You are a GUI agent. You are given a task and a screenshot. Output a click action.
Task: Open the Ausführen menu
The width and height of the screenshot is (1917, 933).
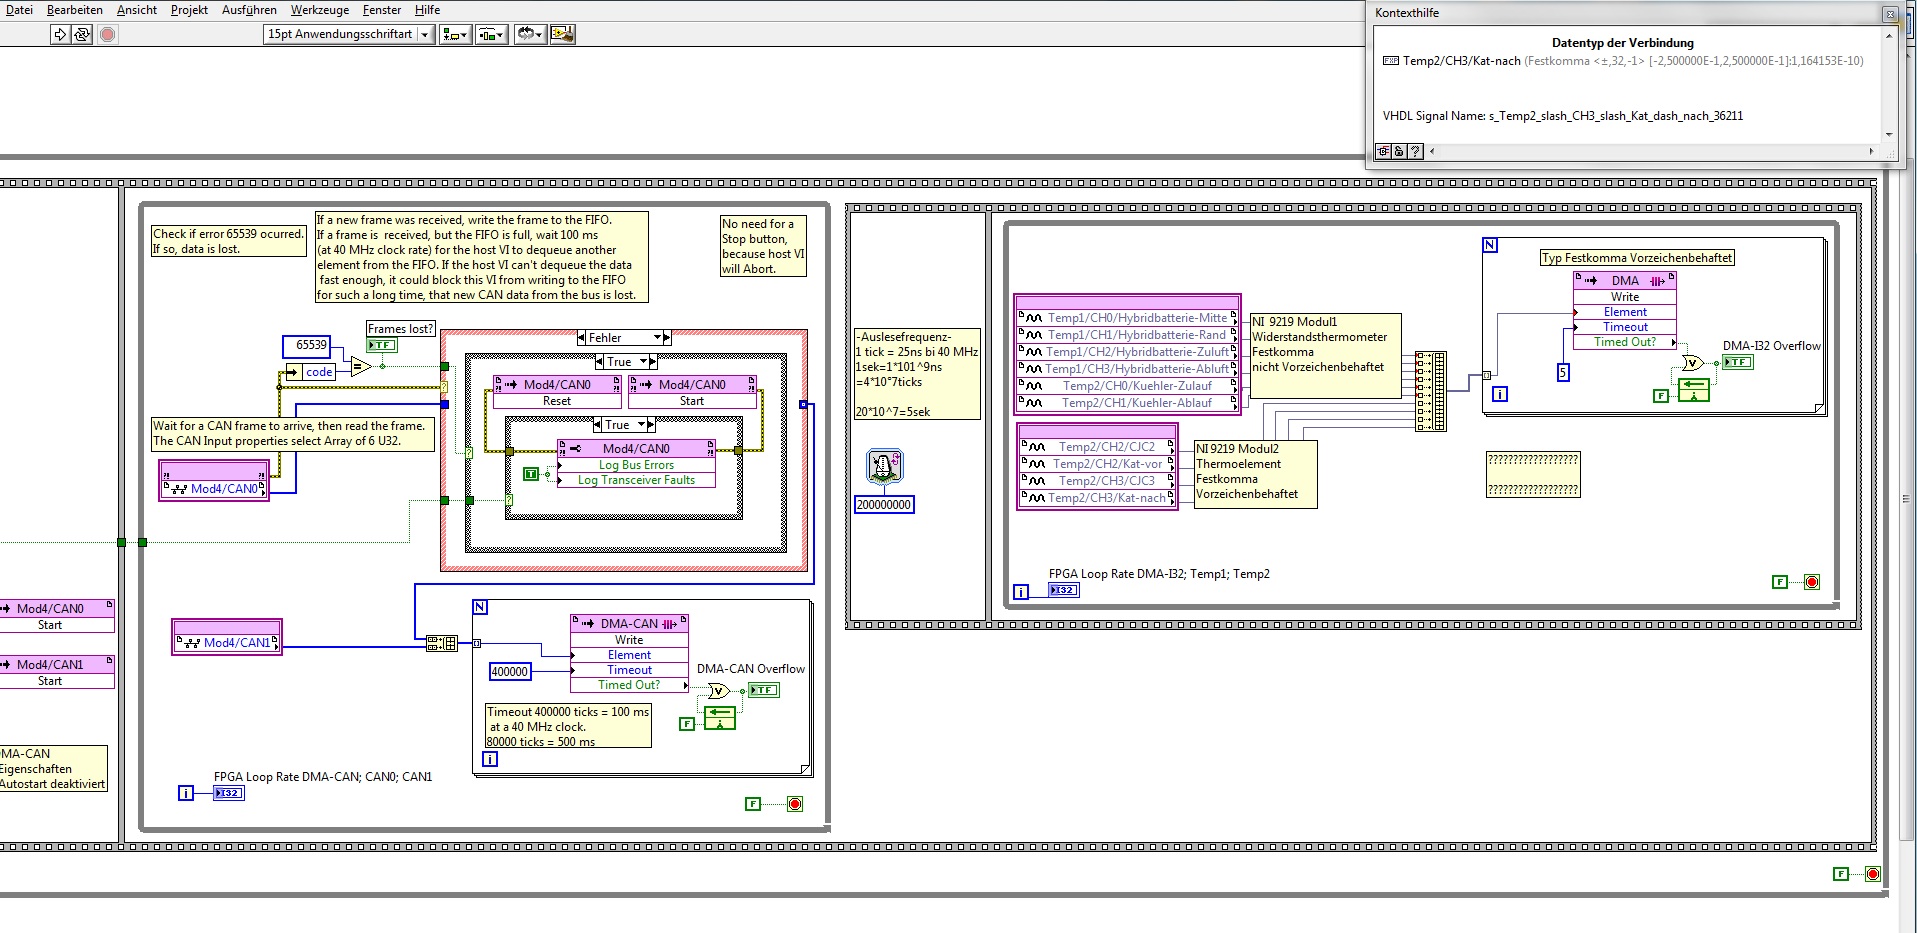click(x=249, y=10)
